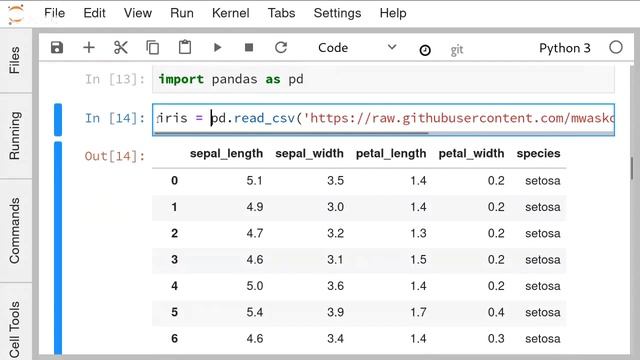Viewport: 640px width, 360px height.
Task: Click the notebook vertical scrollbar
Action: [632, 168]
